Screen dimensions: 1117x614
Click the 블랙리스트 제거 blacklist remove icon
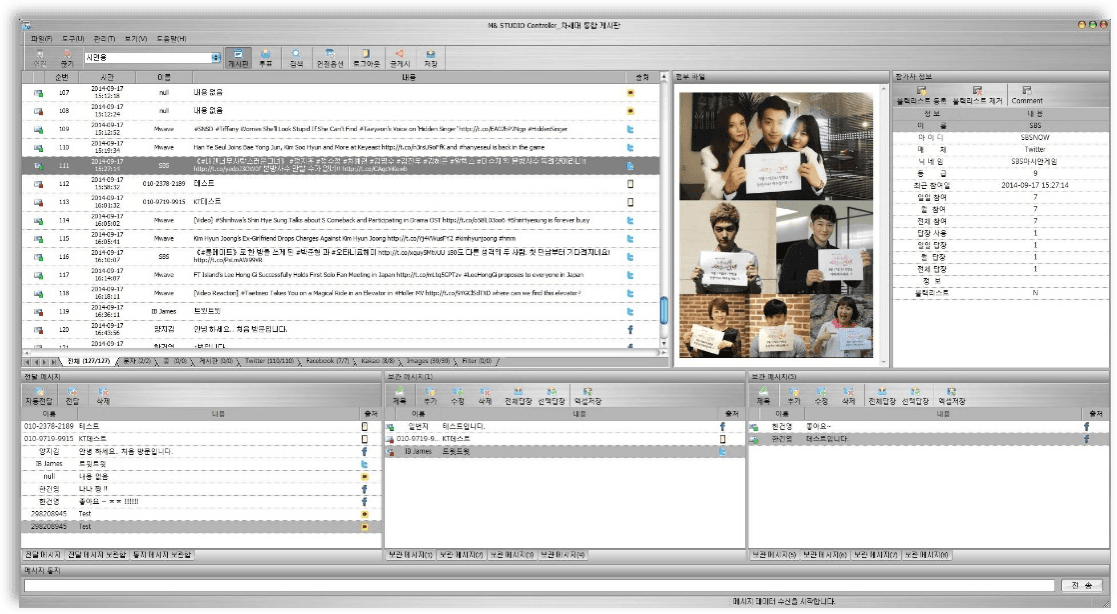point(976,95)
